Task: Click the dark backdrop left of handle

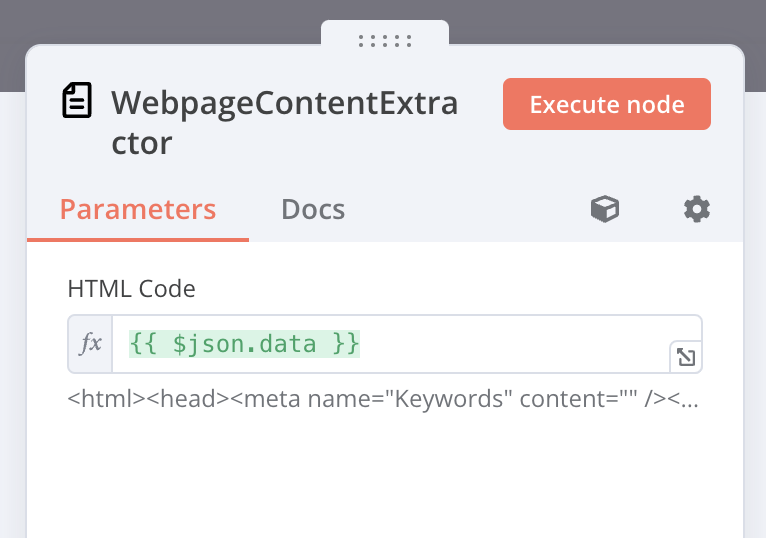Action: (x=160, y=22)
